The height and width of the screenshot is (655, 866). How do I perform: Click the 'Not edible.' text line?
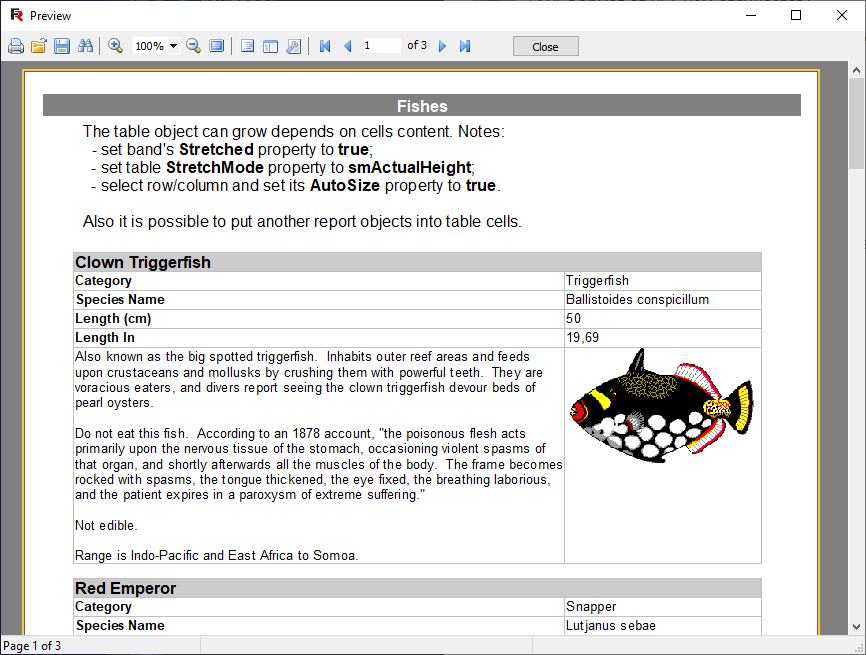106,525
